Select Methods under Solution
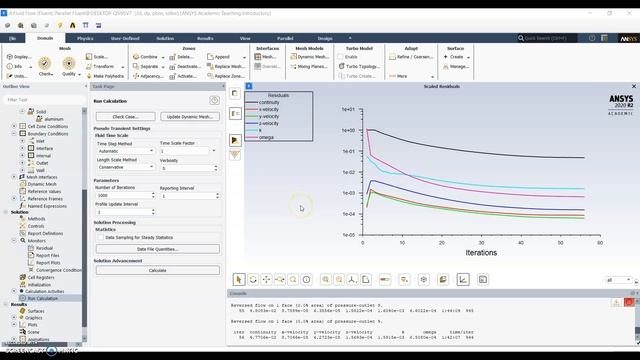The image size is (640, 360). pos(36,219)
